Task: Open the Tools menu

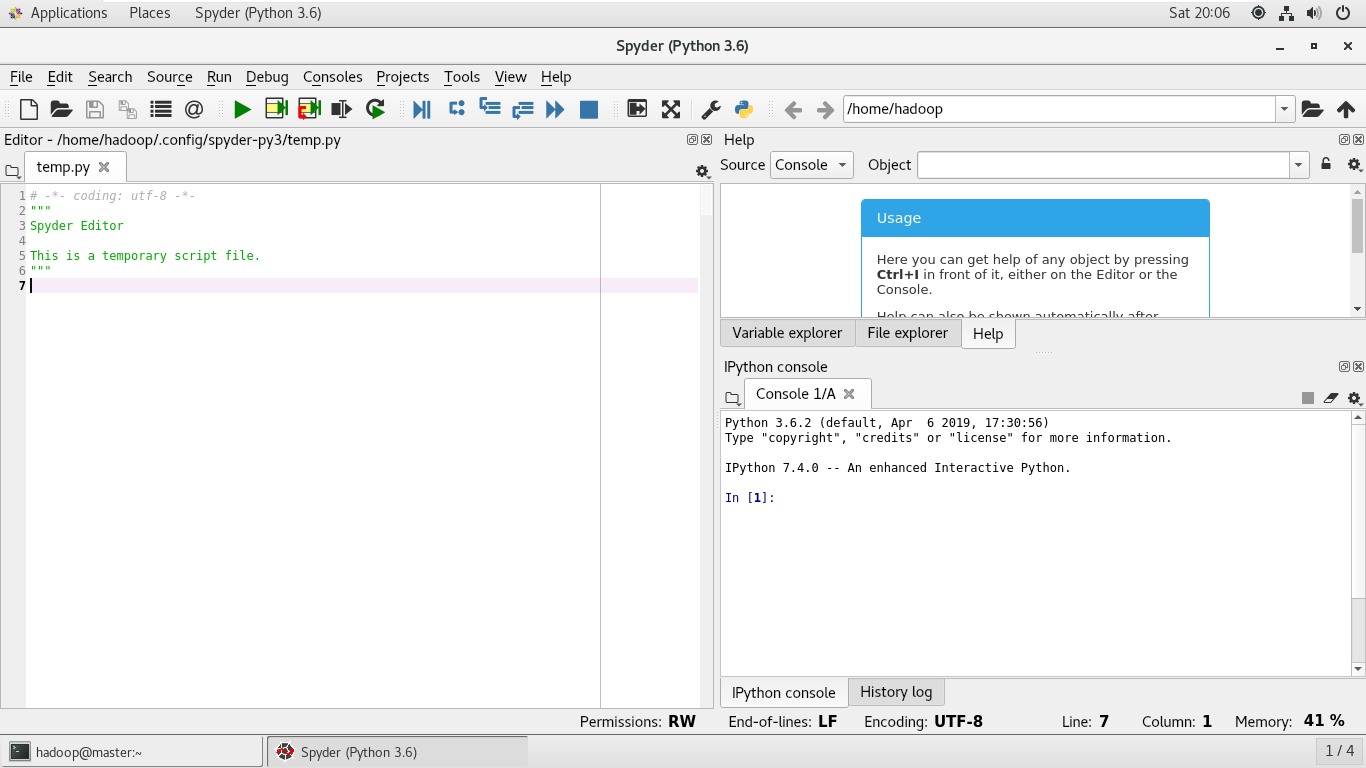Action: pyautogui.click(x=462, y=77)
